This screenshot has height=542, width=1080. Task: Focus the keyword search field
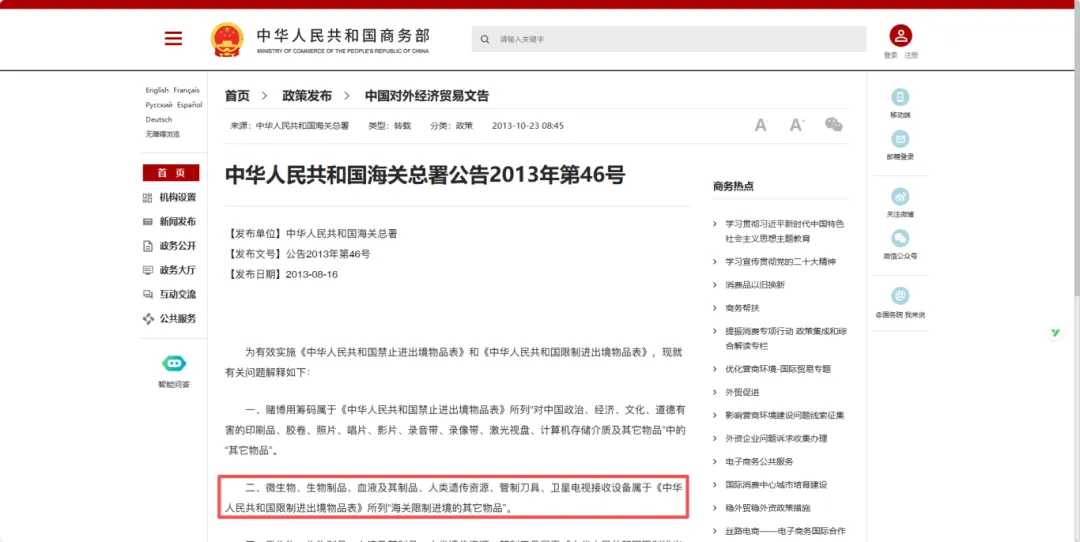point(669,39)
